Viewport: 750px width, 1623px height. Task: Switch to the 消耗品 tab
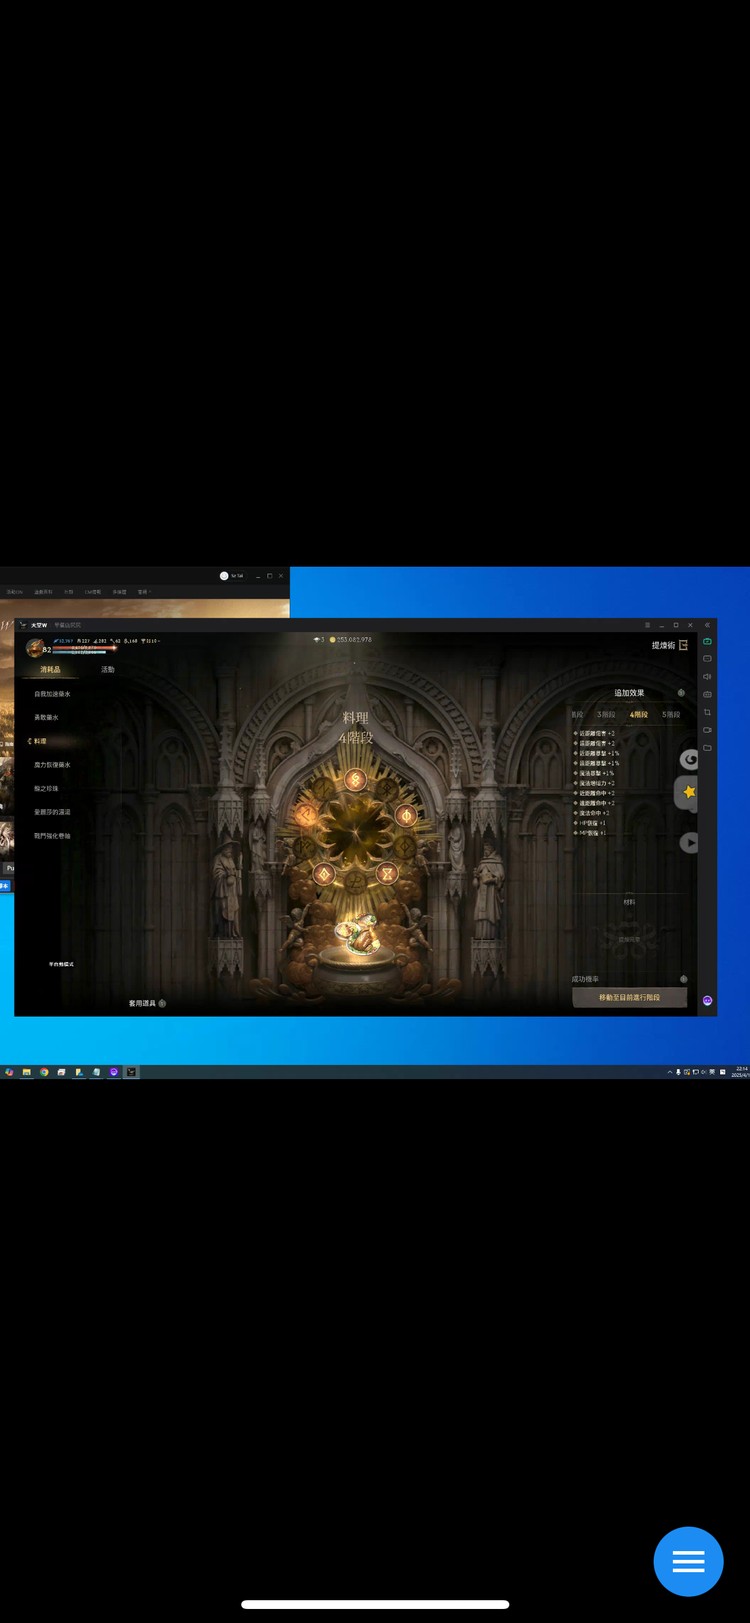point(50,669)
